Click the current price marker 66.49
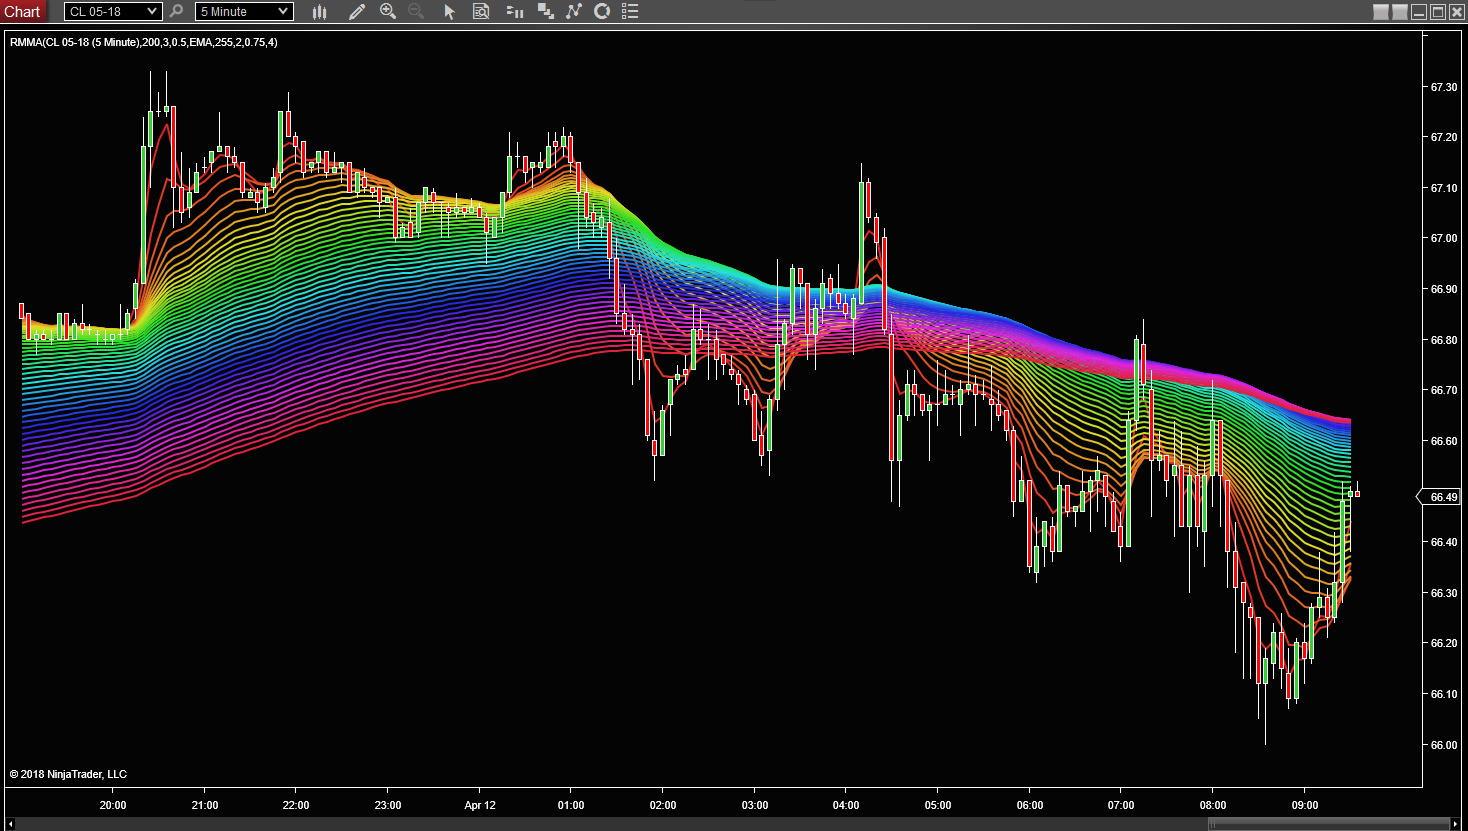 point(1440,497)
